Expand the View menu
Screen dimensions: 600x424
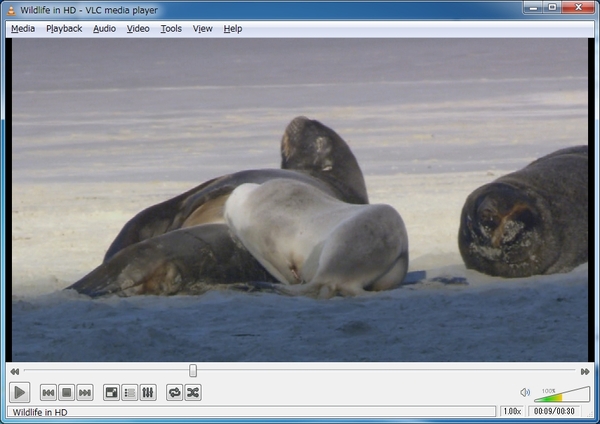pos(202,29)
